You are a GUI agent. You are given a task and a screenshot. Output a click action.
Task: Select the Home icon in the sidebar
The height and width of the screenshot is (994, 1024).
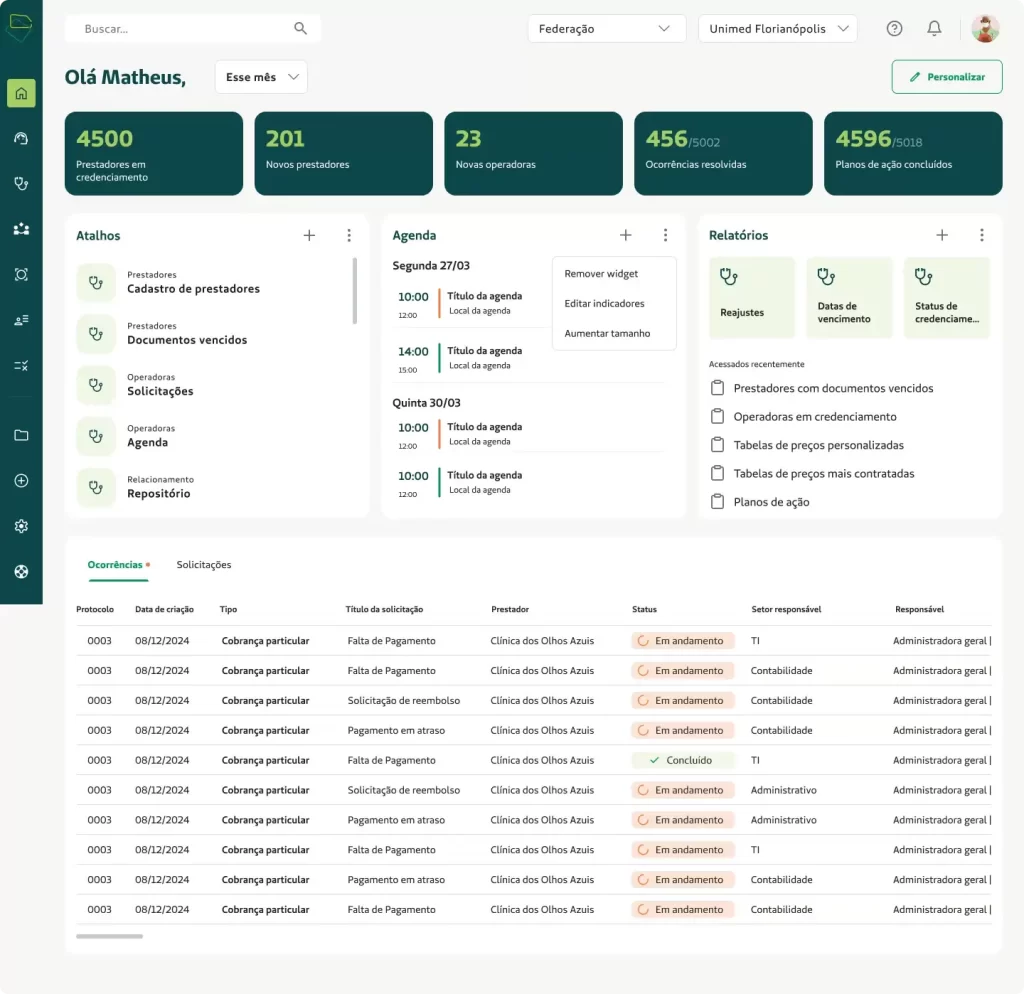click(x=20, y=92)
